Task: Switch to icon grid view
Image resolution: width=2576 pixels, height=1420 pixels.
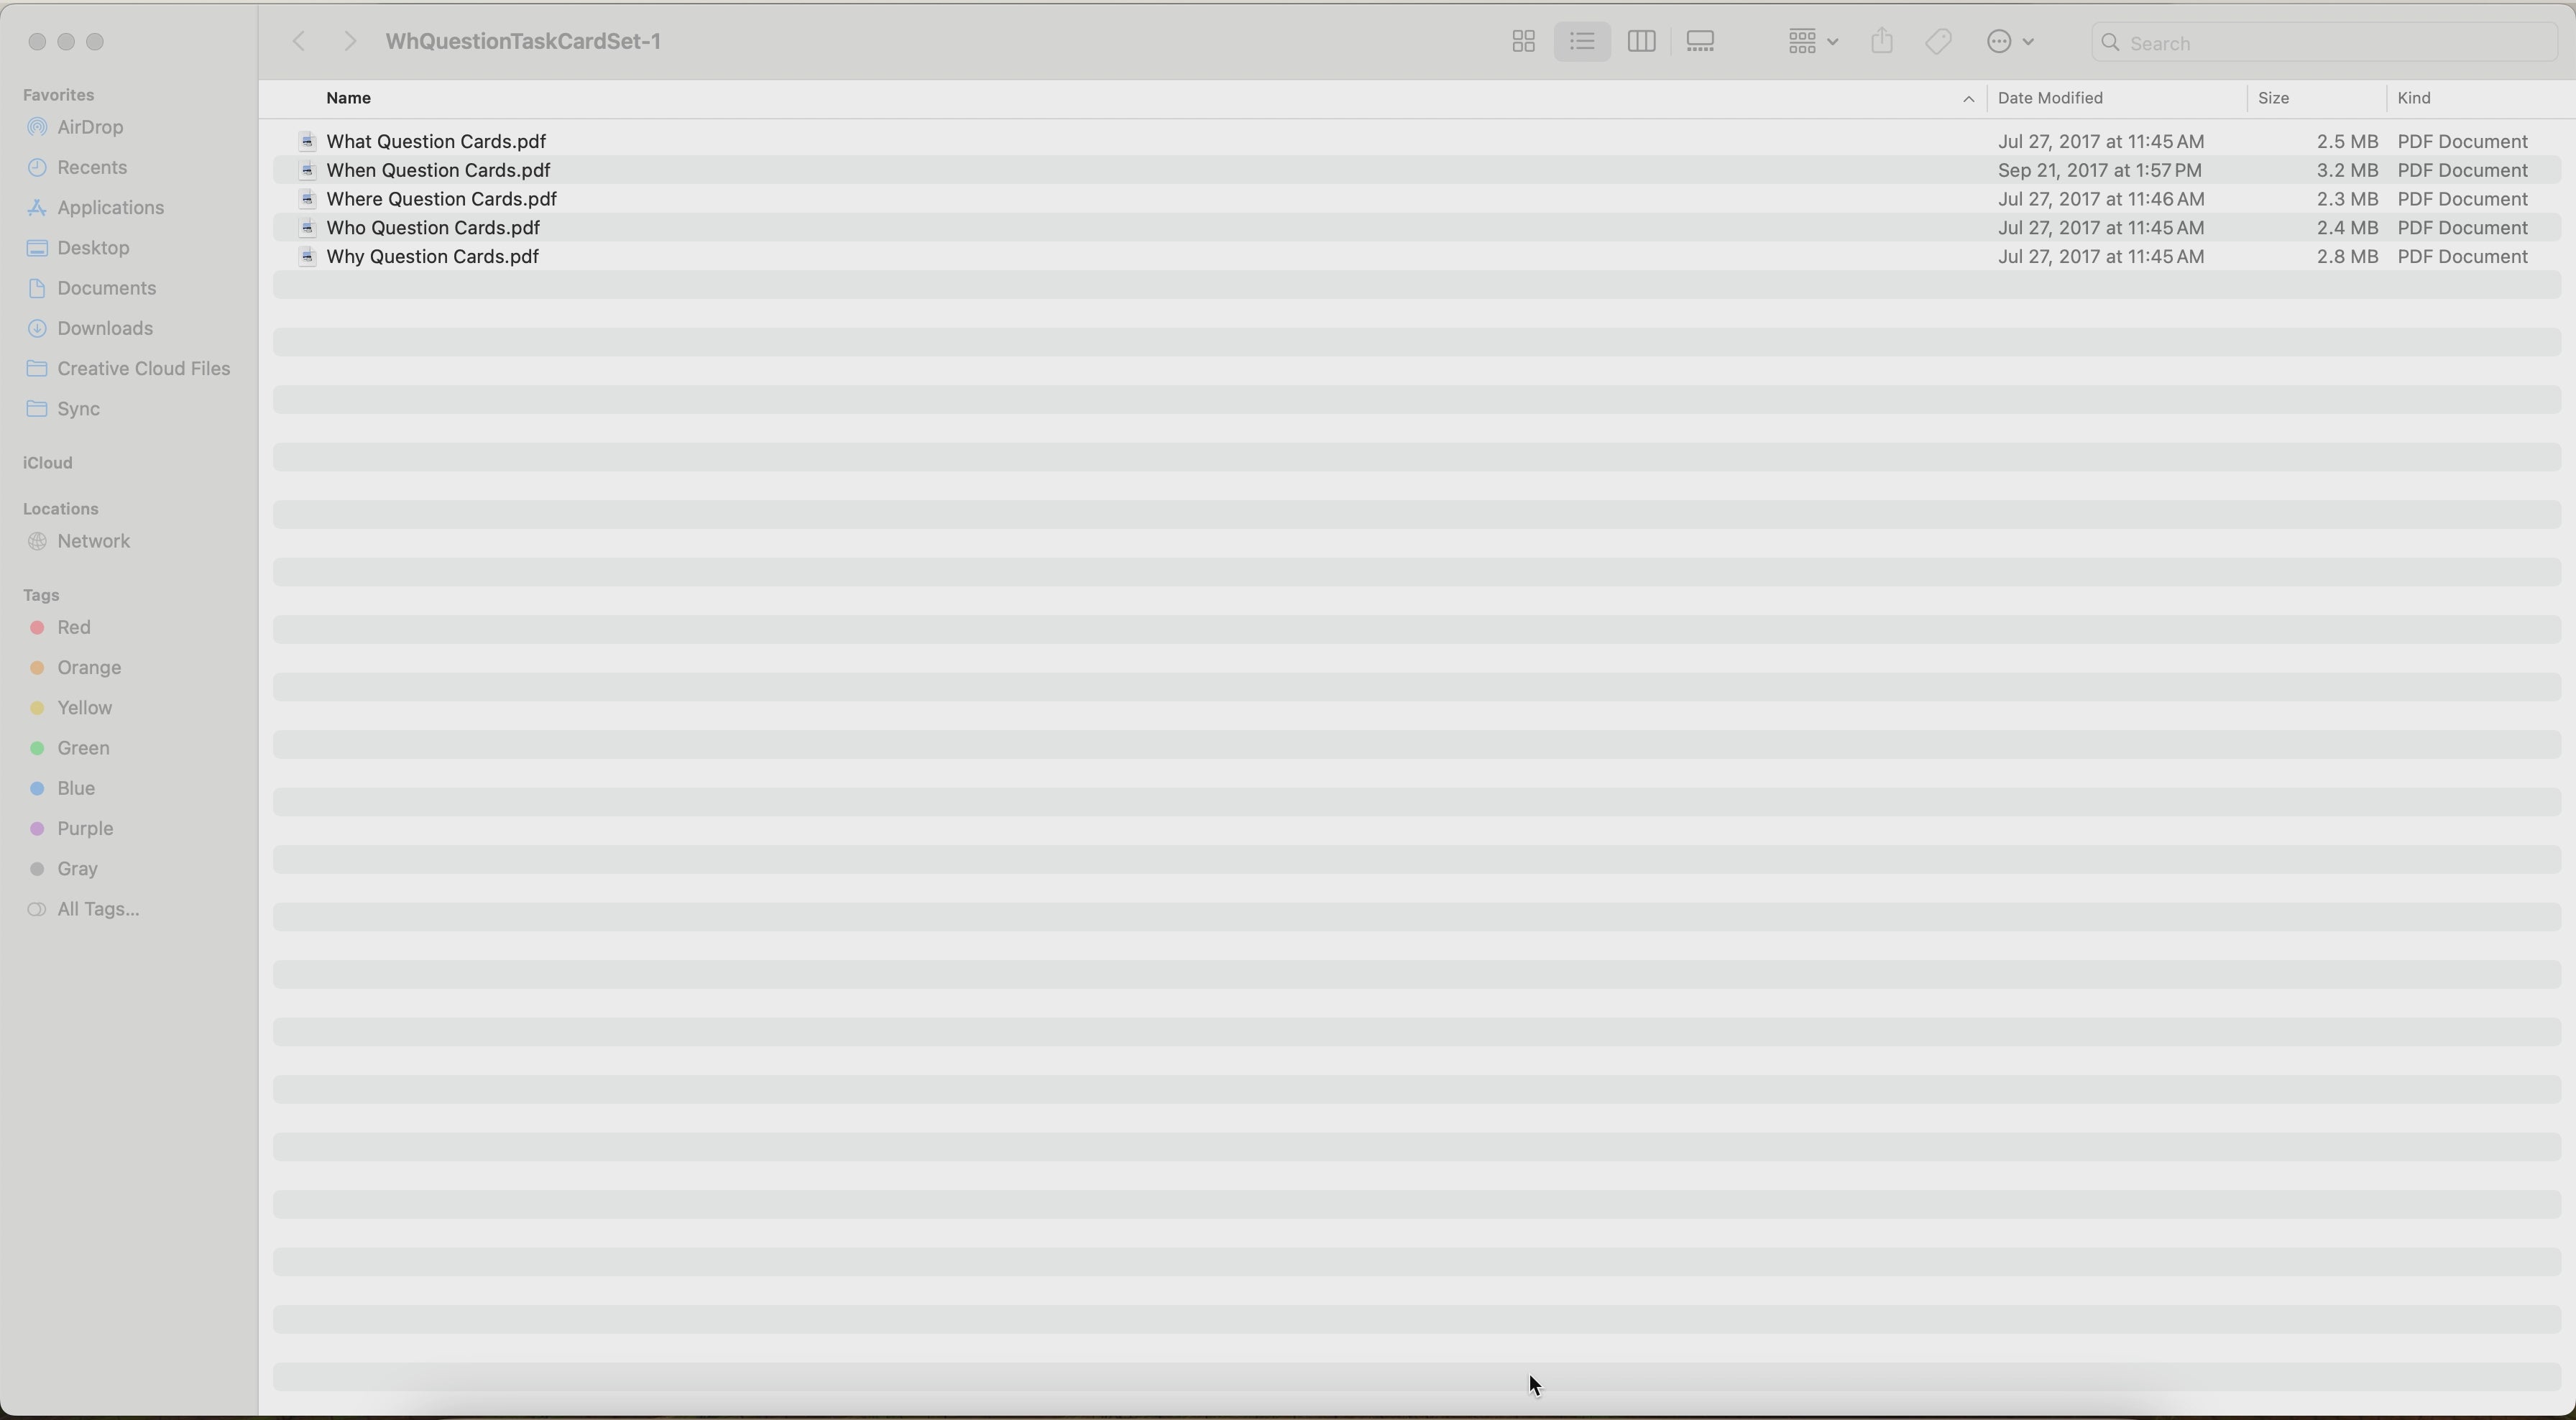Action: click(1523, 42)
